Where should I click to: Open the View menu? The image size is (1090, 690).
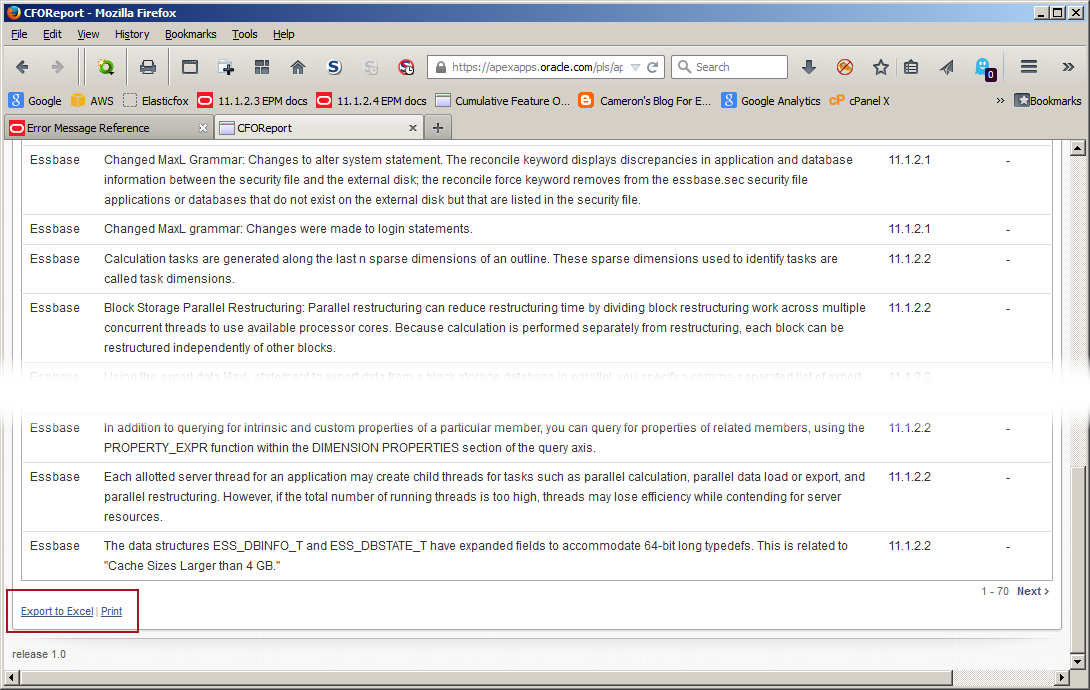(88, 34)
